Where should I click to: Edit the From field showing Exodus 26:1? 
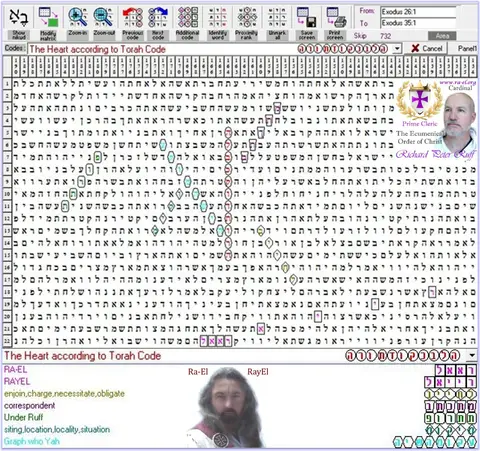418,12
